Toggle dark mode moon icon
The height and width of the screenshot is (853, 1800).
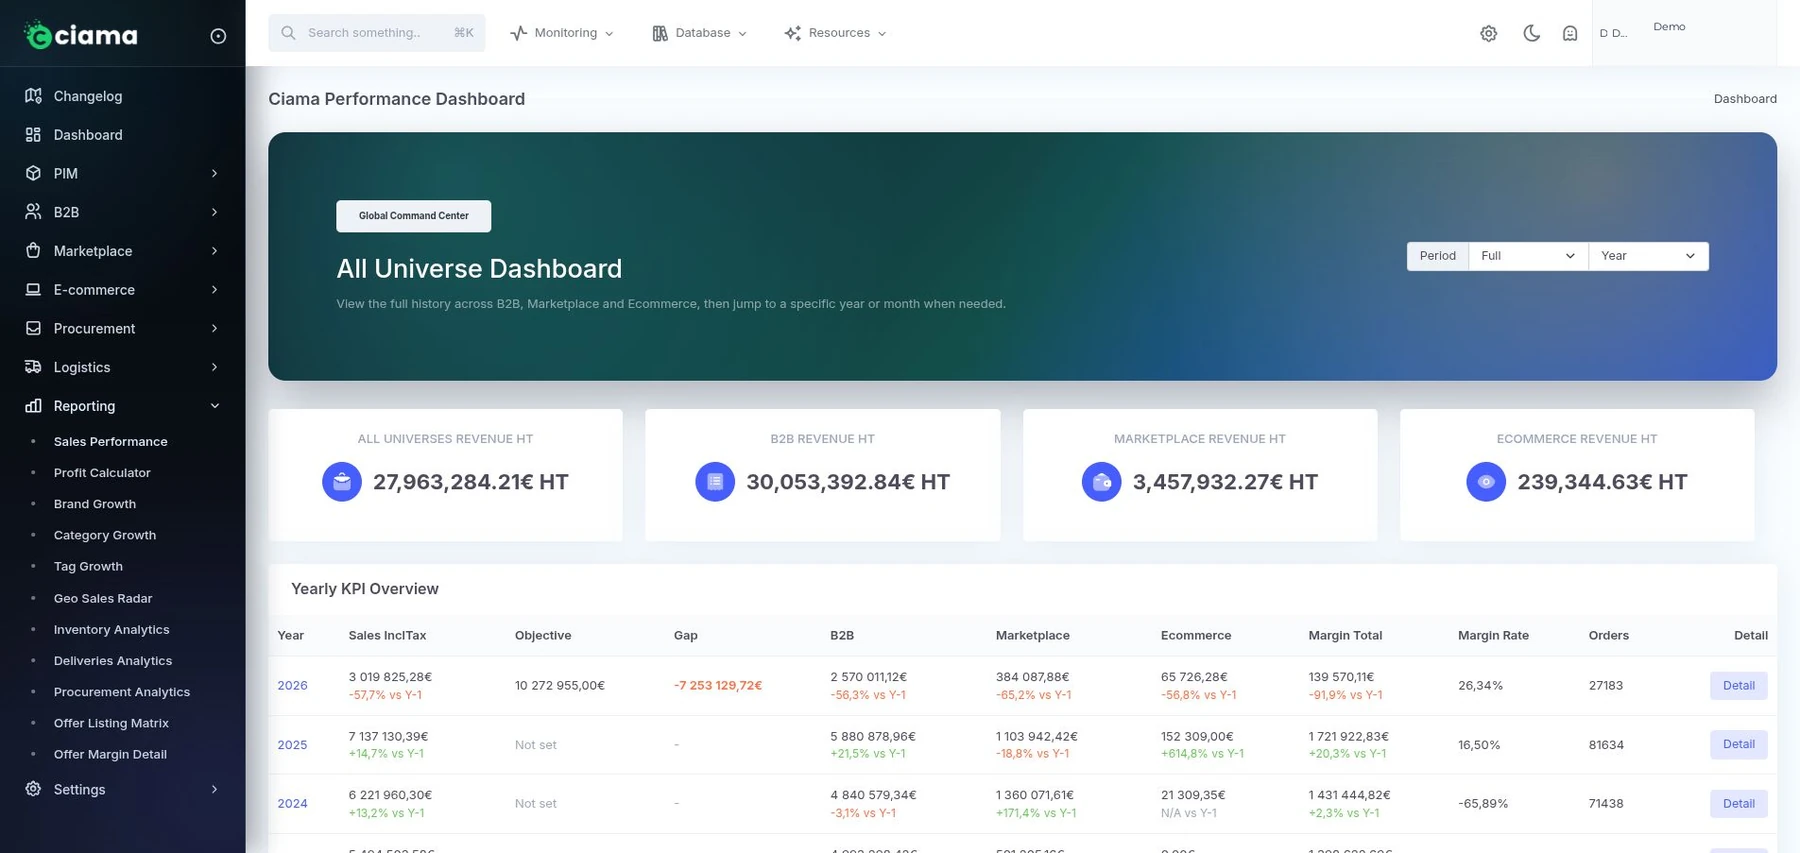1531,33
